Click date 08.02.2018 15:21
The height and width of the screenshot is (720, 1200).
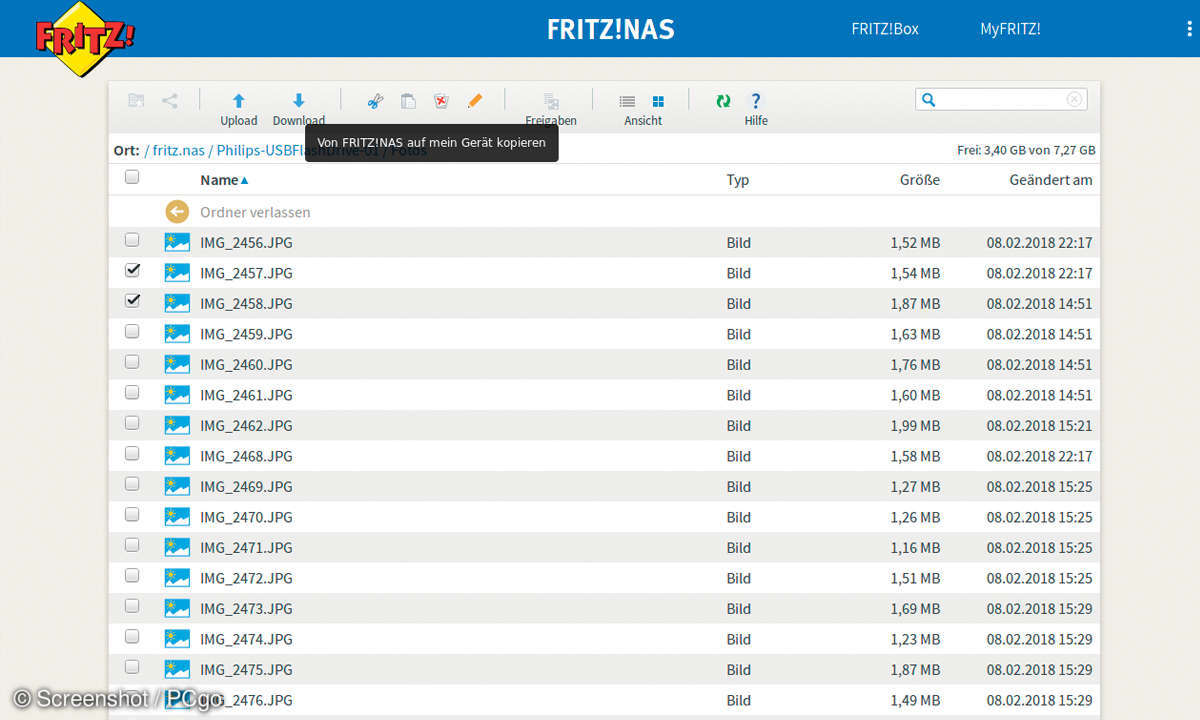pyautogui.click(x=1039, y=426)
